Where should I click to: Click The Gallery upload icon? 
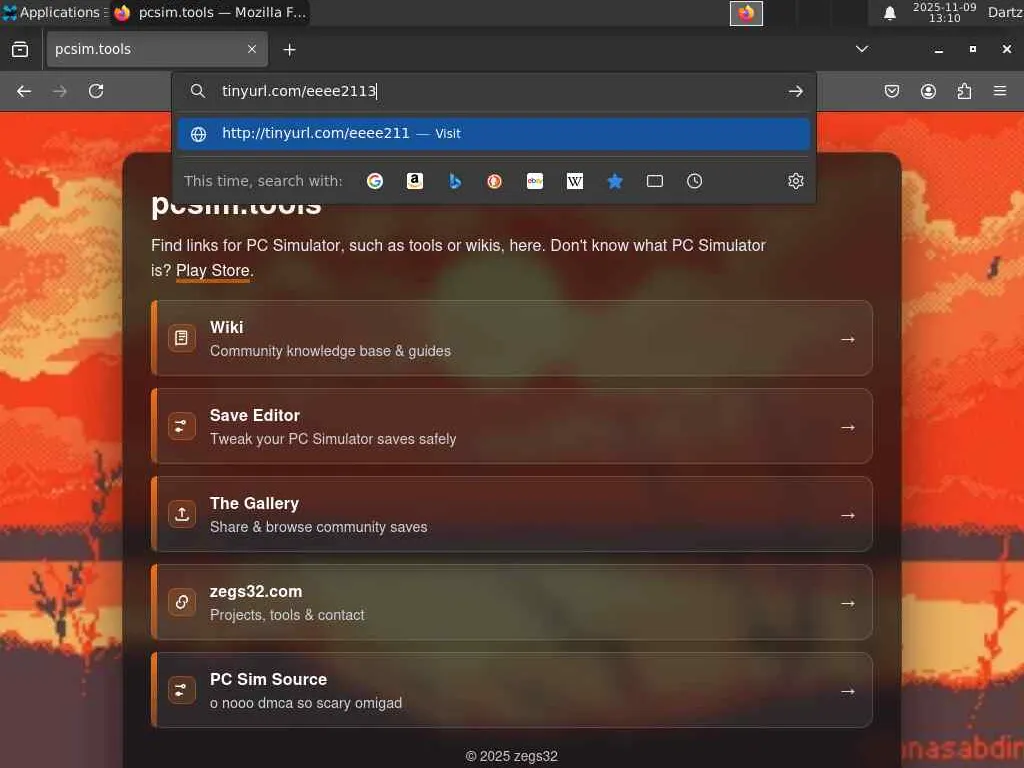(182, 515)
